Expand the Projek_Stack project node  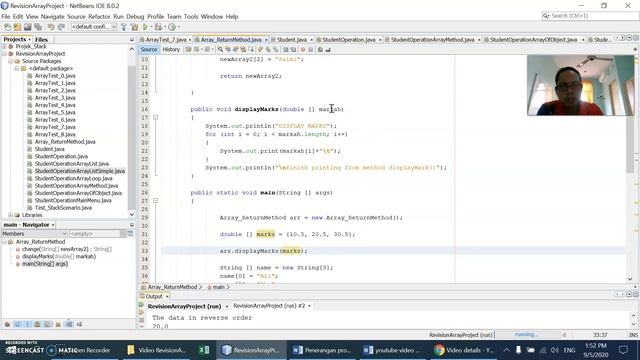coord(4,47)
